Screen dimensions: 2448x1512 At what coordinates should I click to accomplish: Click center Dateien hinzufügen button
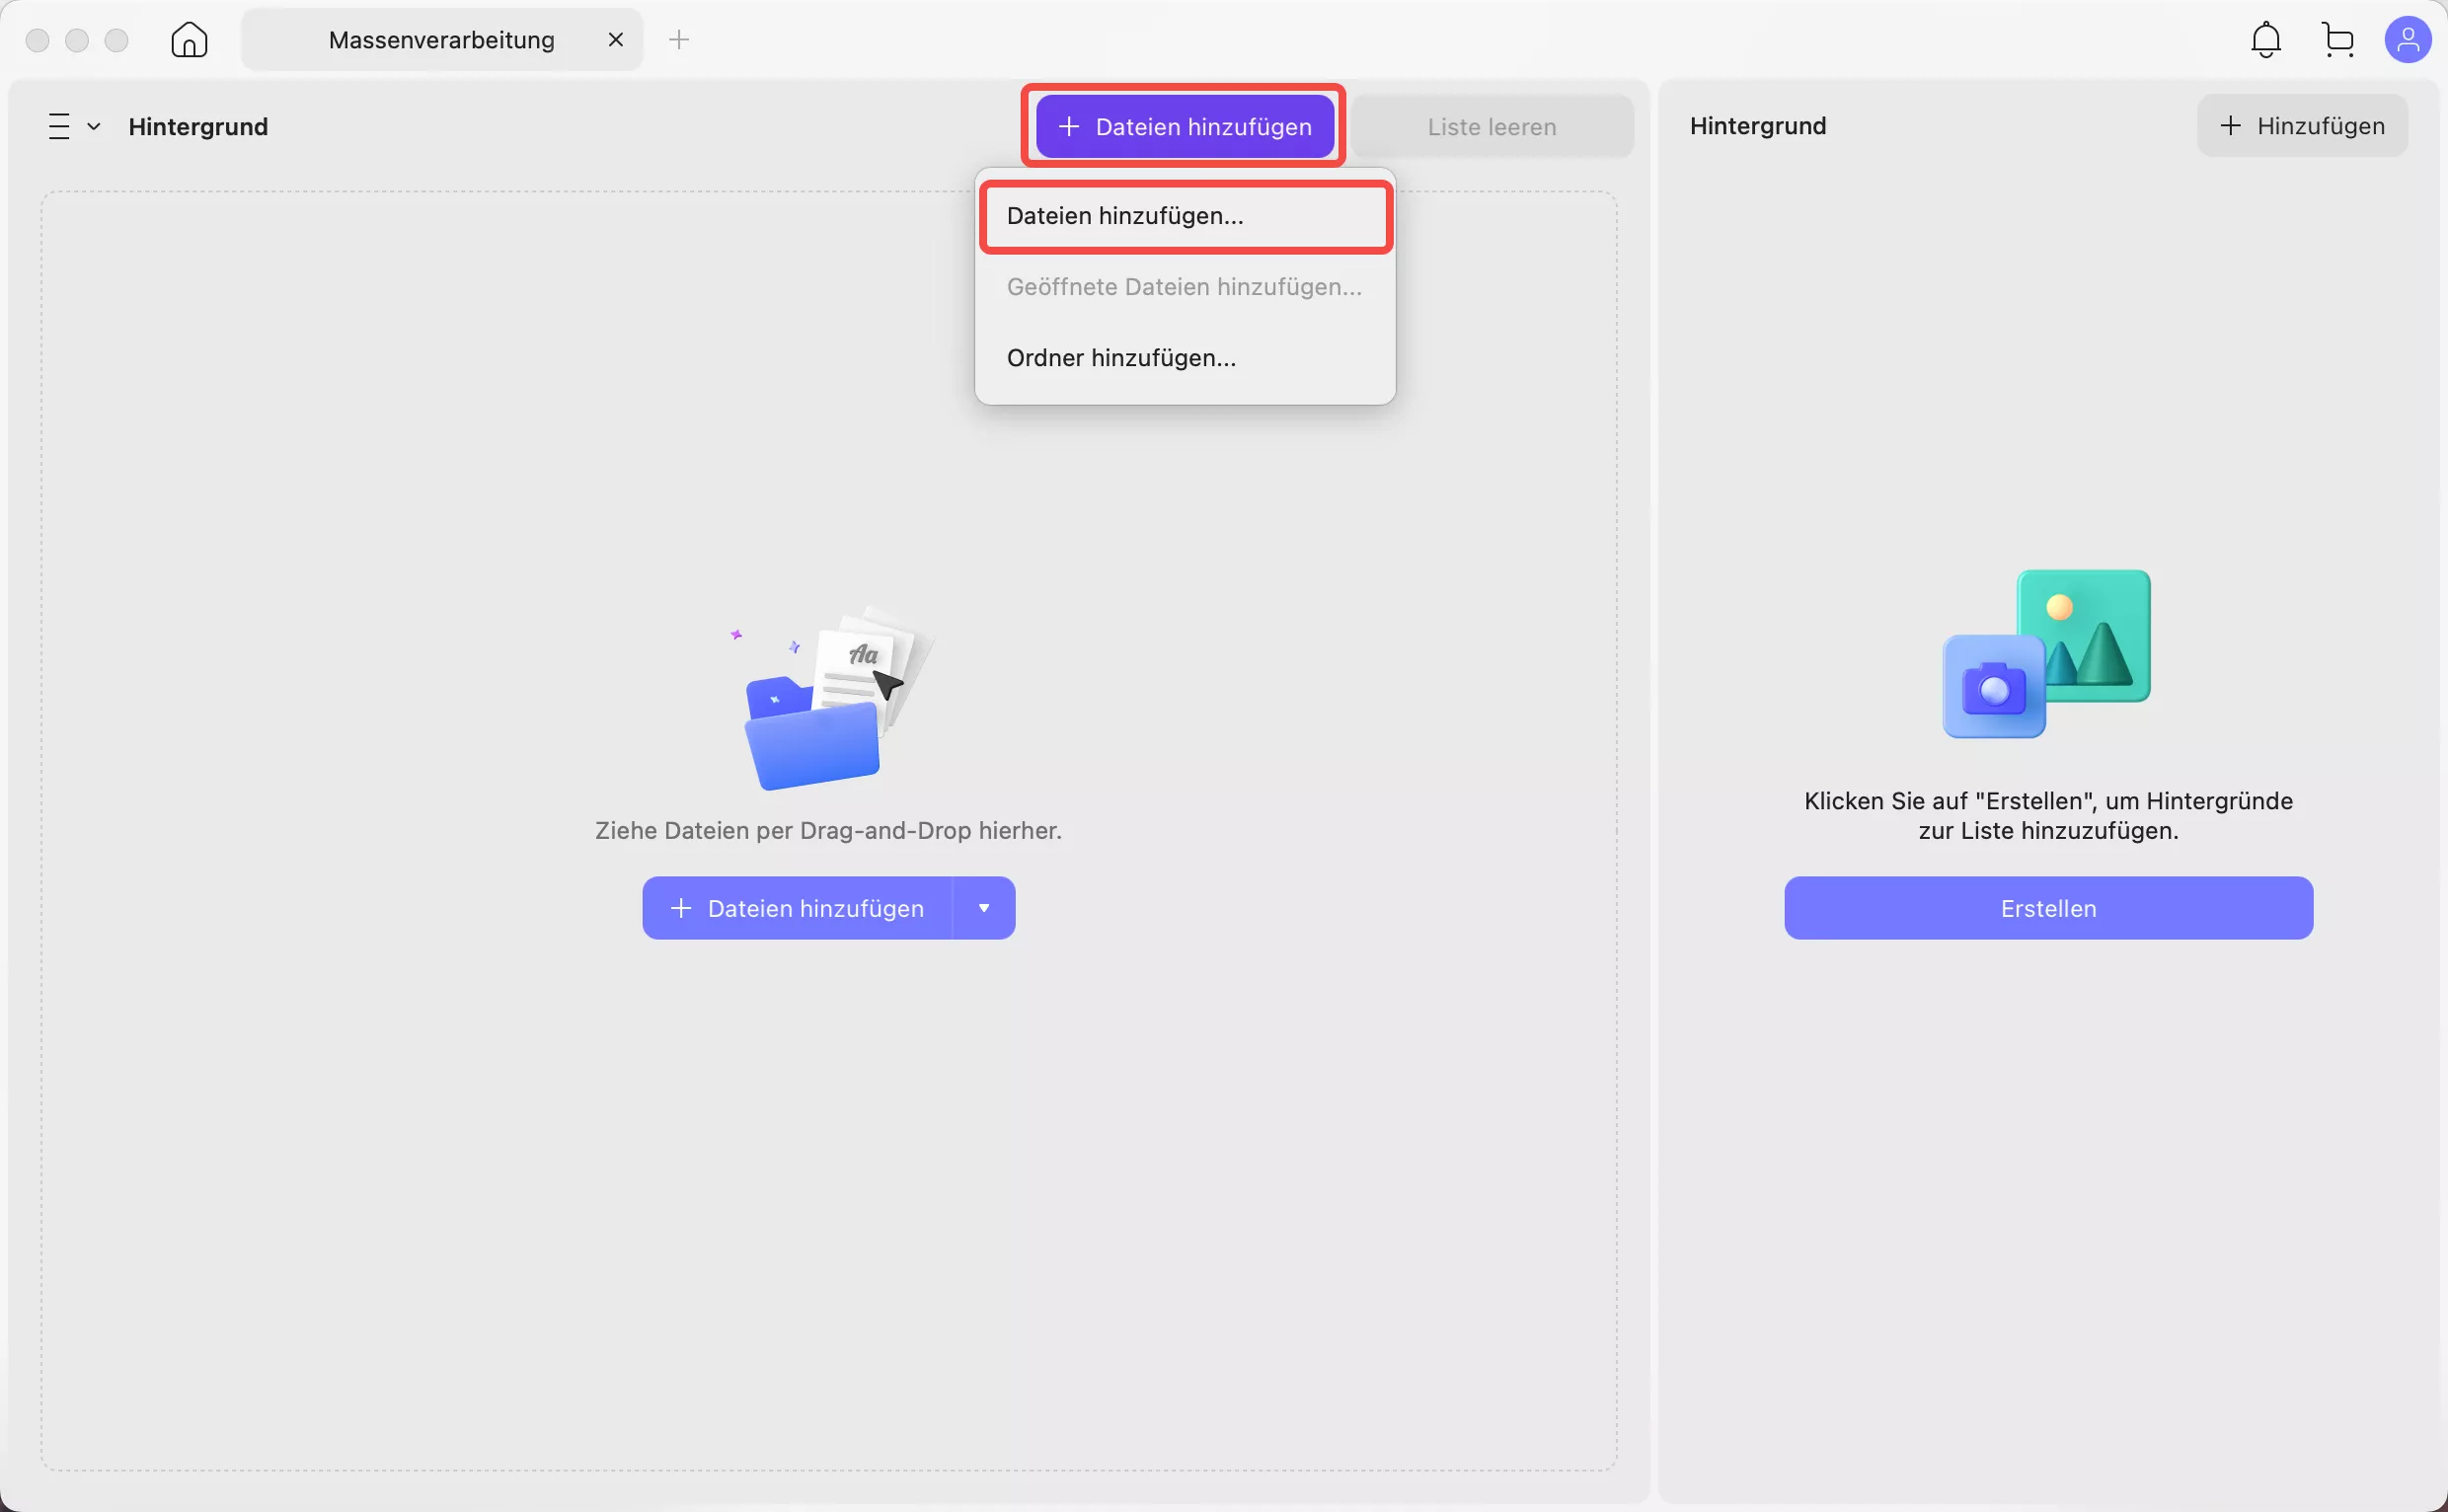[x=797, y=908]
